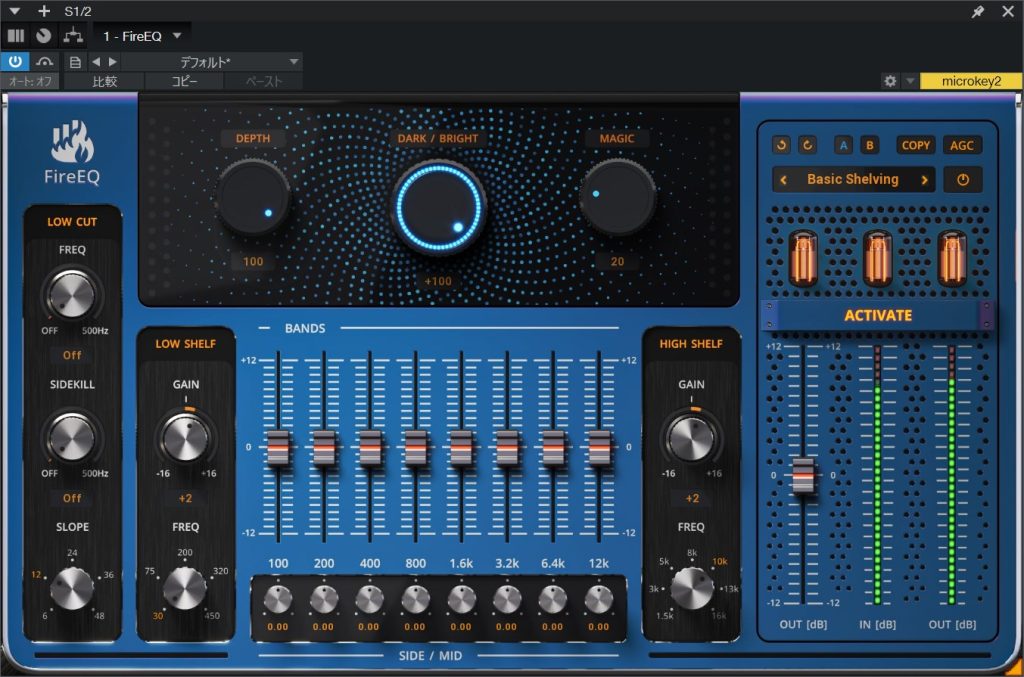Click the routing/sidechain icon in the top toolbar

click(x=72, y=36)
